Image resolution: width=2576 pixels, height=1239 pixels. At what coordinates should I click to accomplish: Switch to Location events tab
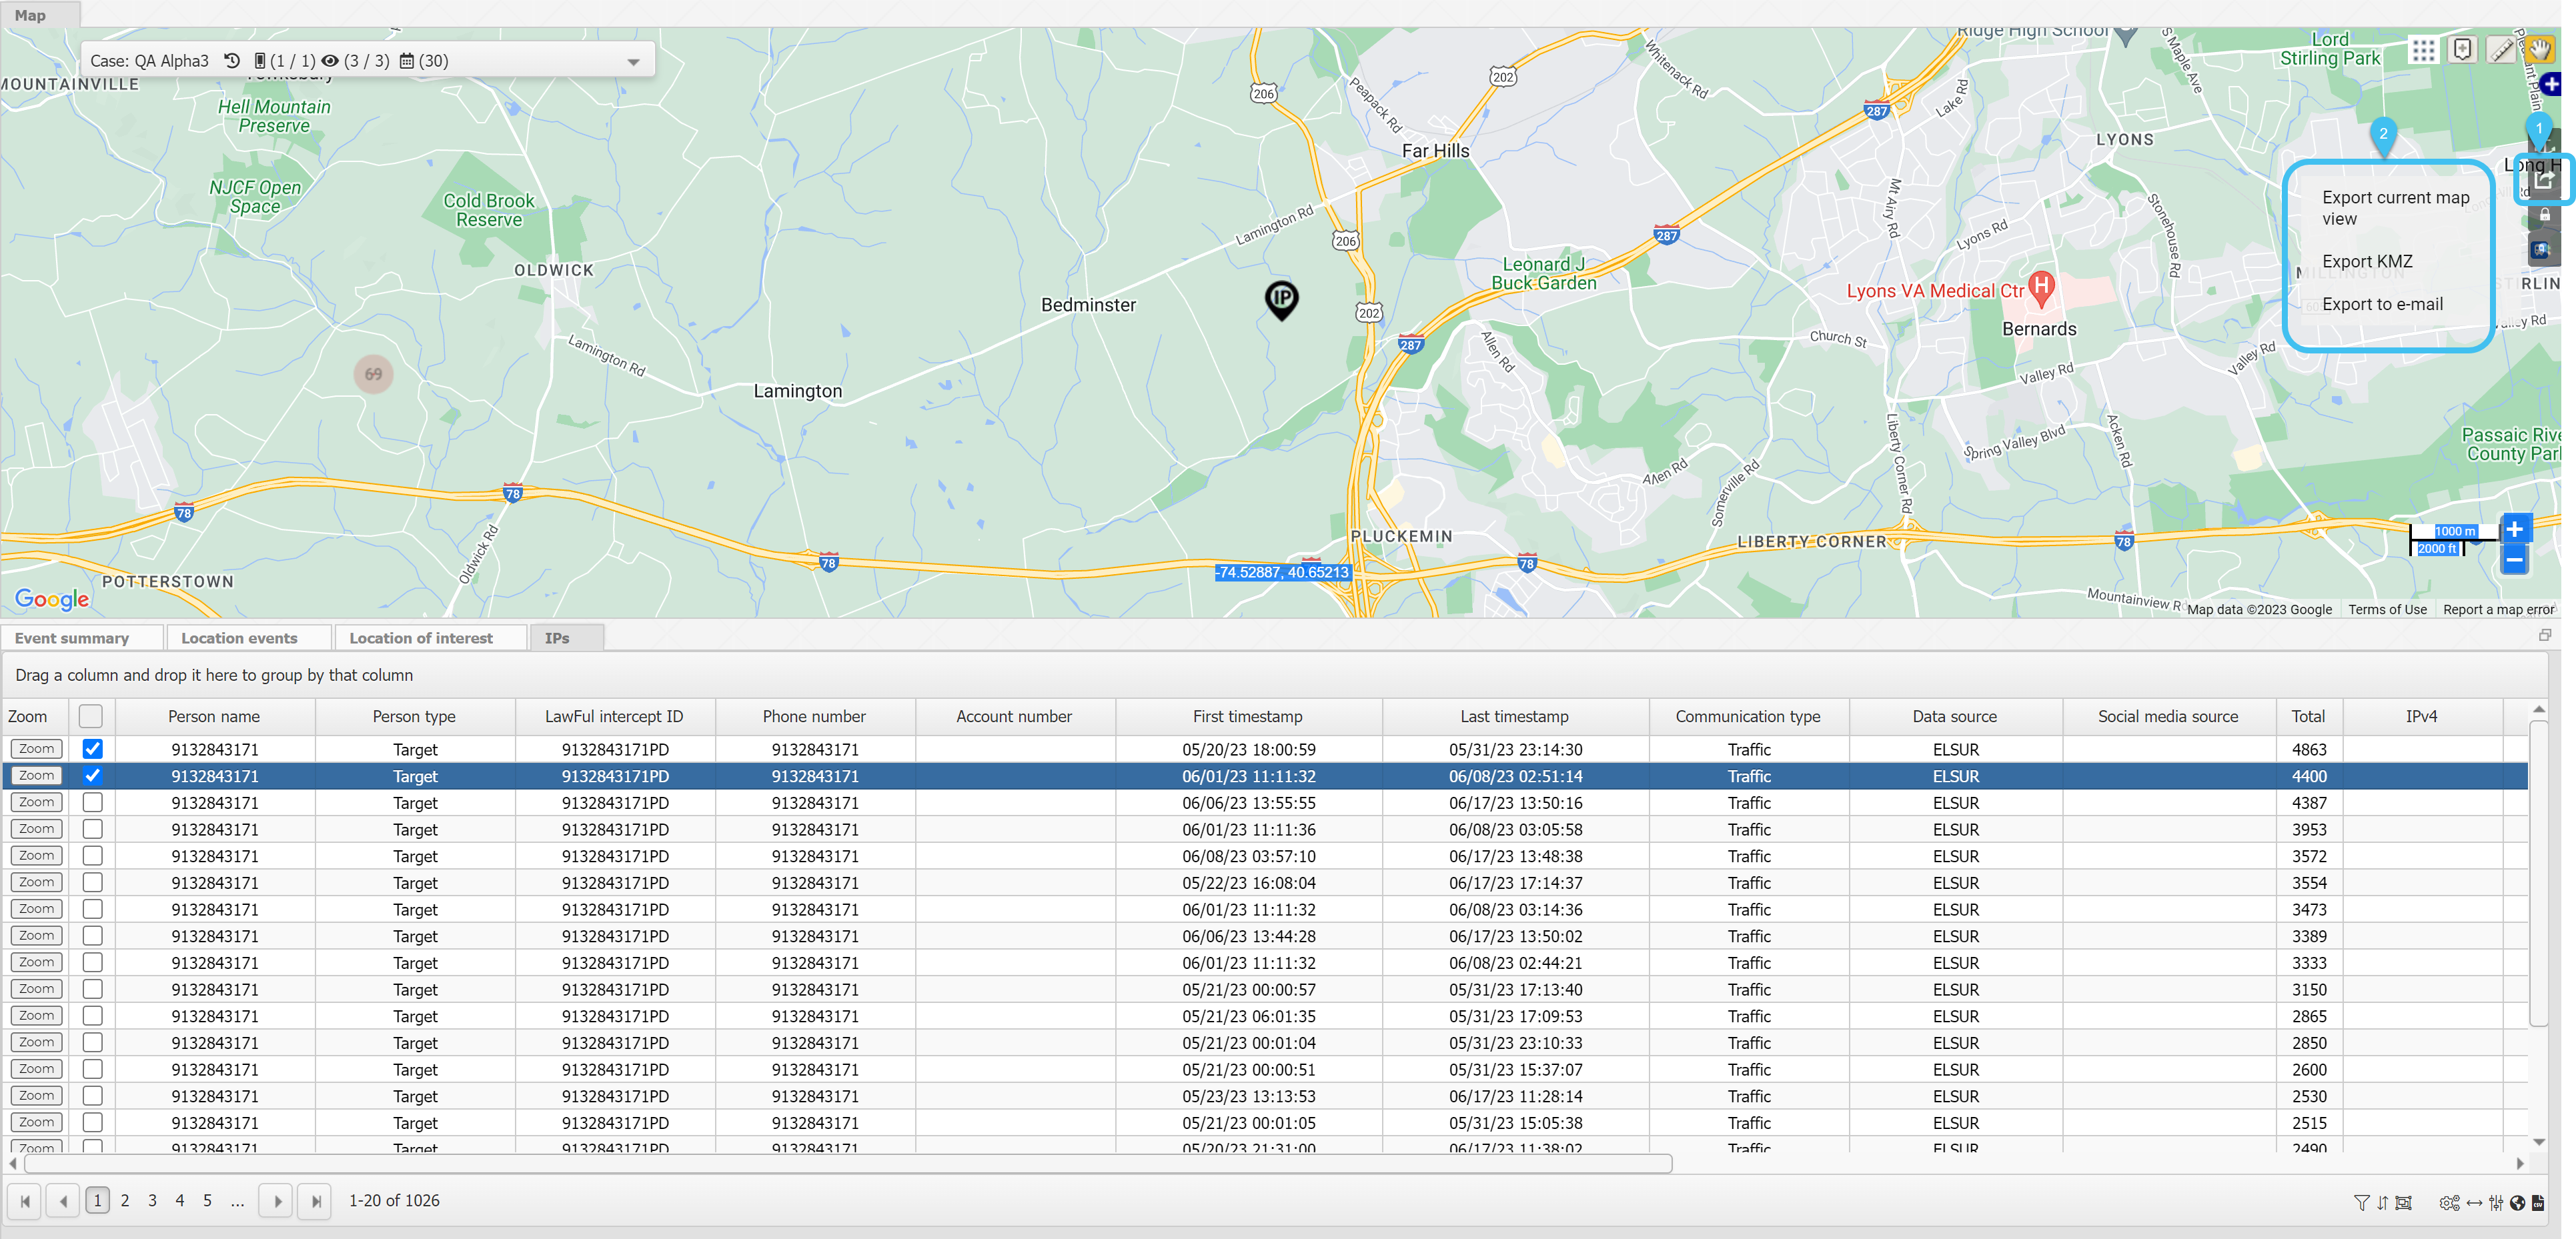pyautogui.click(x=239, y=638)
